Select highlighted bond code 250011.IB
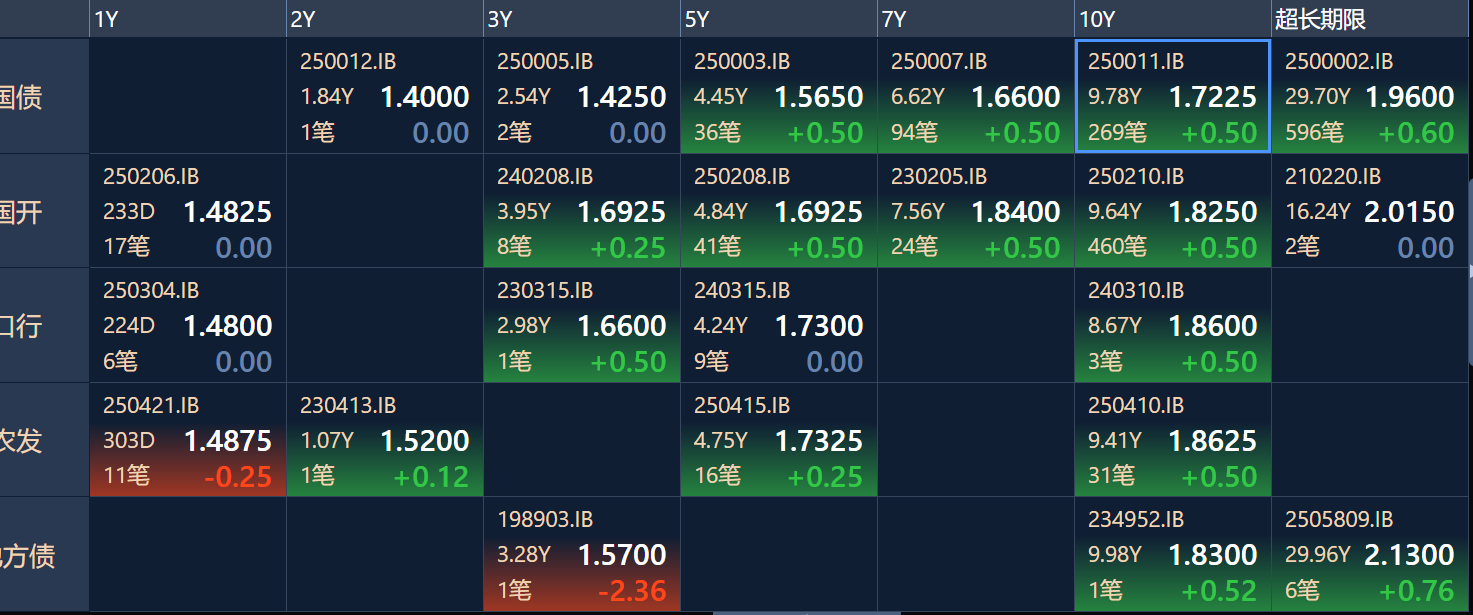The image size is (1473, 615). tap(1136, 62)
